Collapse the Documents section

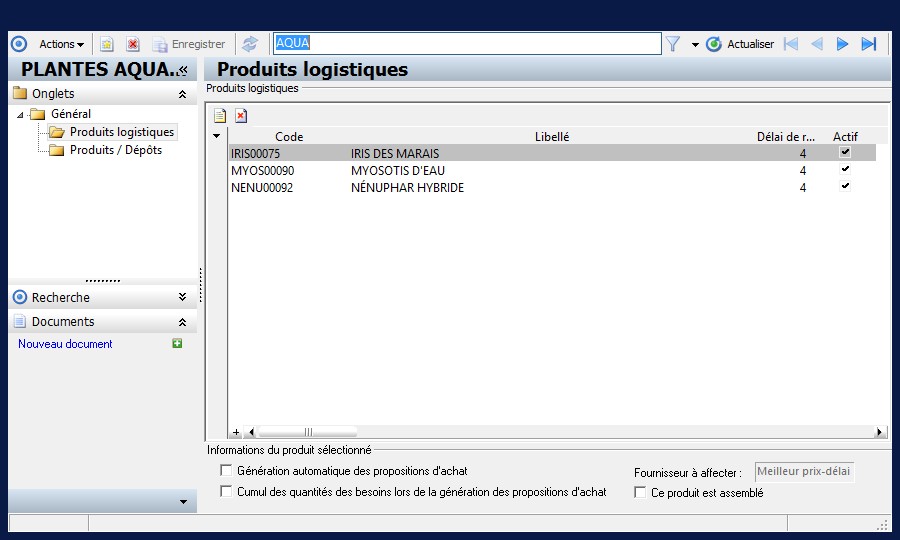tap(182, 322)
